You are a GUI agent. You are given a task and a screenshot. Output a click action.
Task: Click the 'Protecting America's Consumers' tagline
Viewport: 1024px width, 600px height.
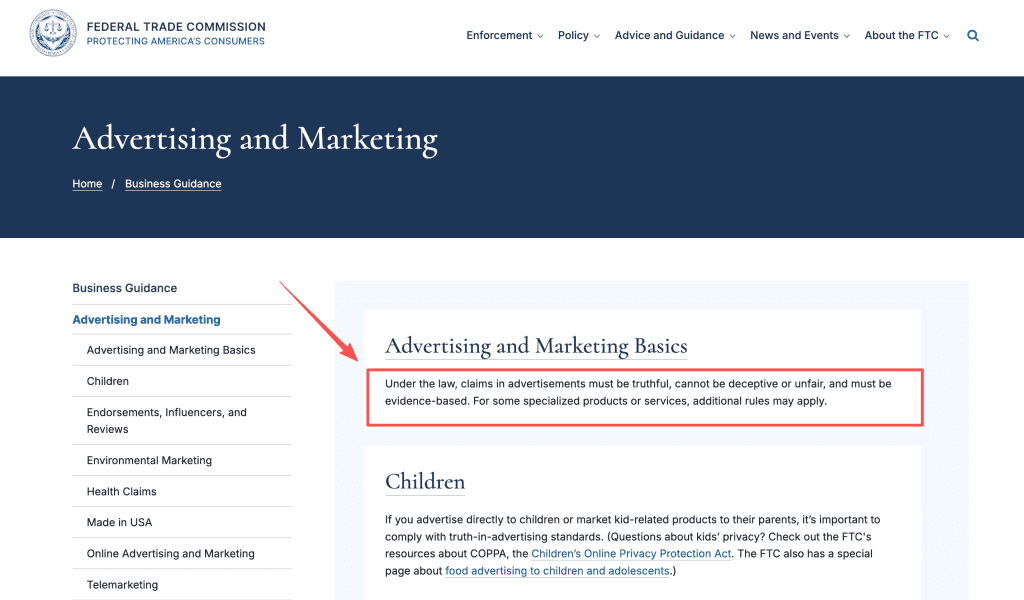click(x=176, y=41)
